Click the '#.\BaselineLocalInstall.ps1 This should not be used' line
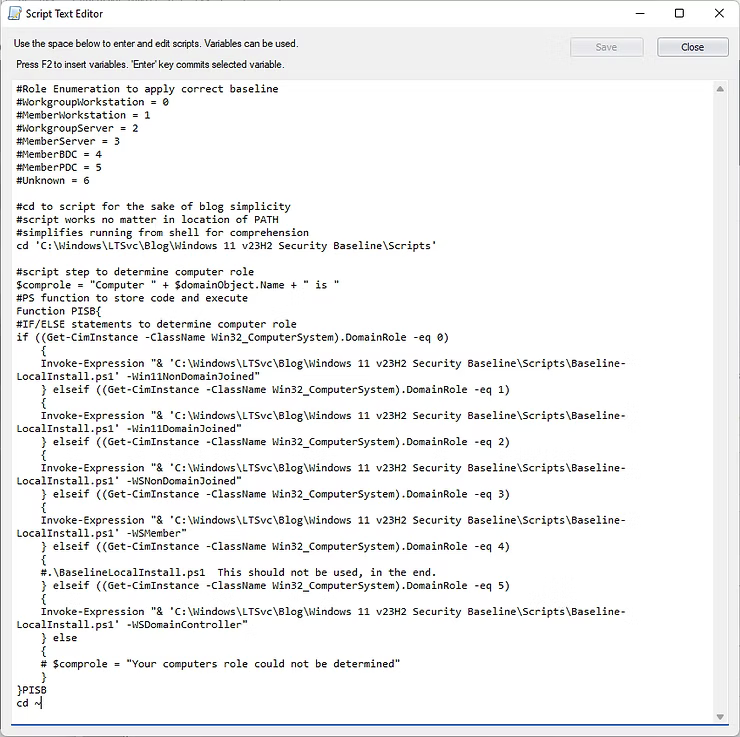 [x=238, y=572]
